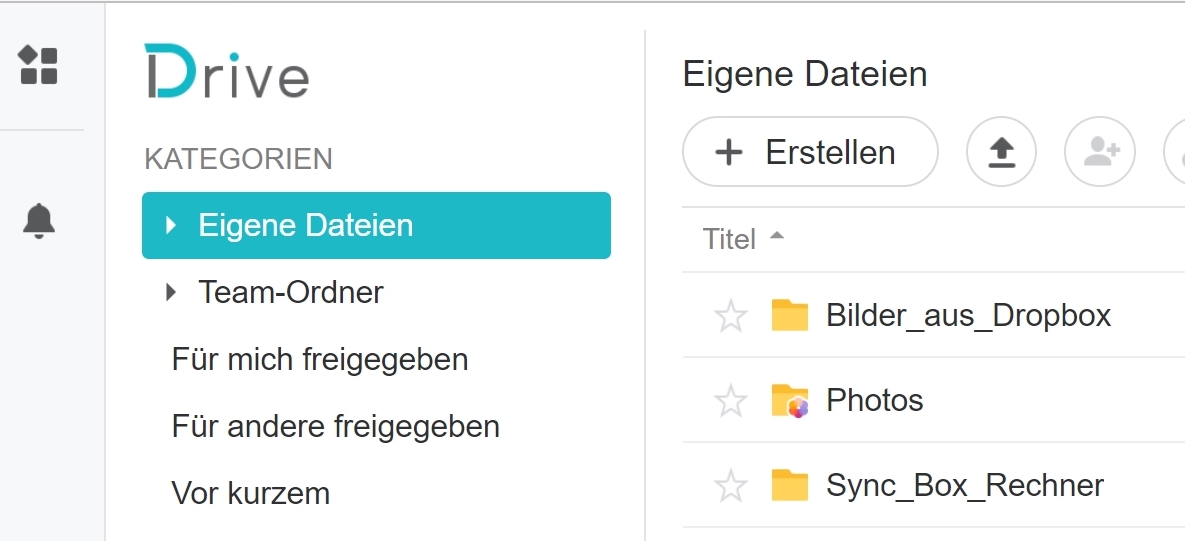Star the Photos folder
Image resolution: width=1185 pixels, height=541 pixels.
click(x=730, y=400)
